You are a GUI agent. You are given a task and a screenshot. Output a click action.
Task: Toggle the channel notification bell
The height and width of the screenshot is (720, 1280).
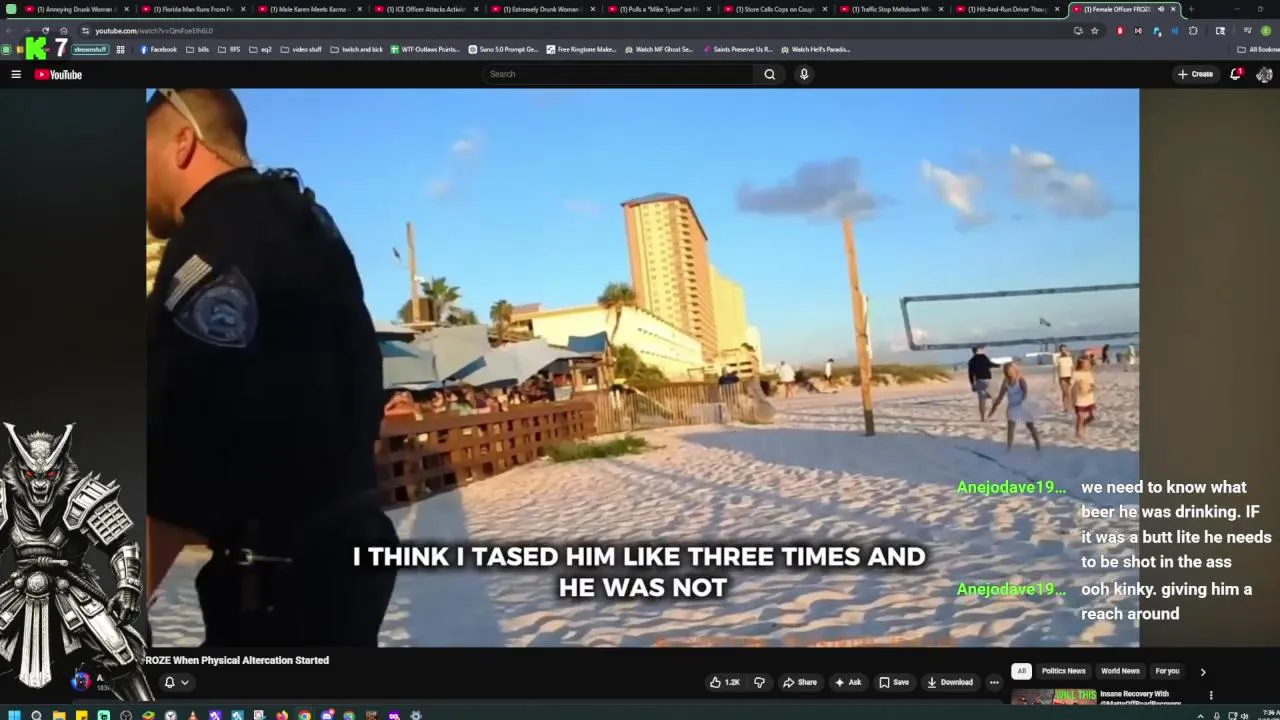169,682
